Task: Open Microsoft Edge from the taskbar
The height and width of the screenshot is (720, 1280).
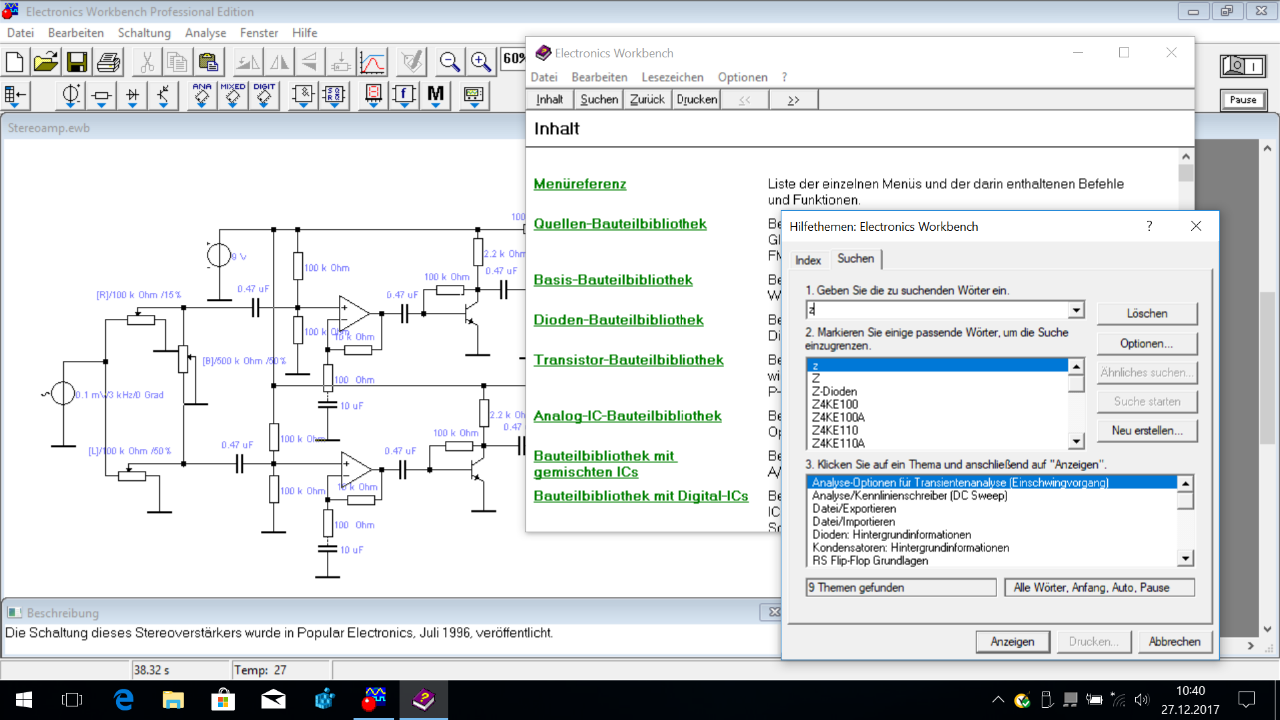Action: coord(124,700)
